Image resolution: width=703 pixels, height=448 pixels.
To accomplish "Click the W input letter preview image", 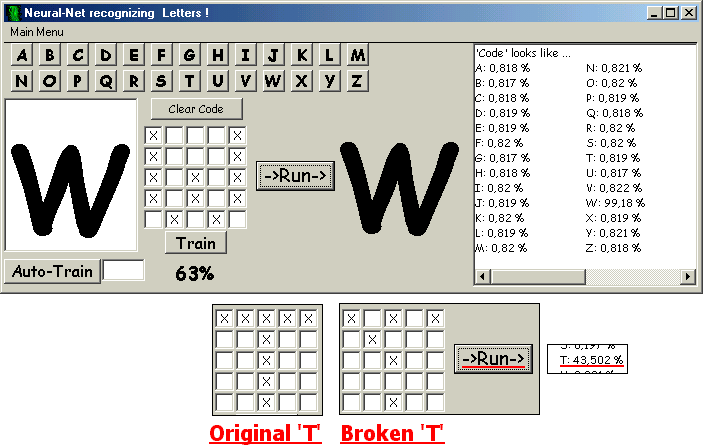I will pos(71,175).
